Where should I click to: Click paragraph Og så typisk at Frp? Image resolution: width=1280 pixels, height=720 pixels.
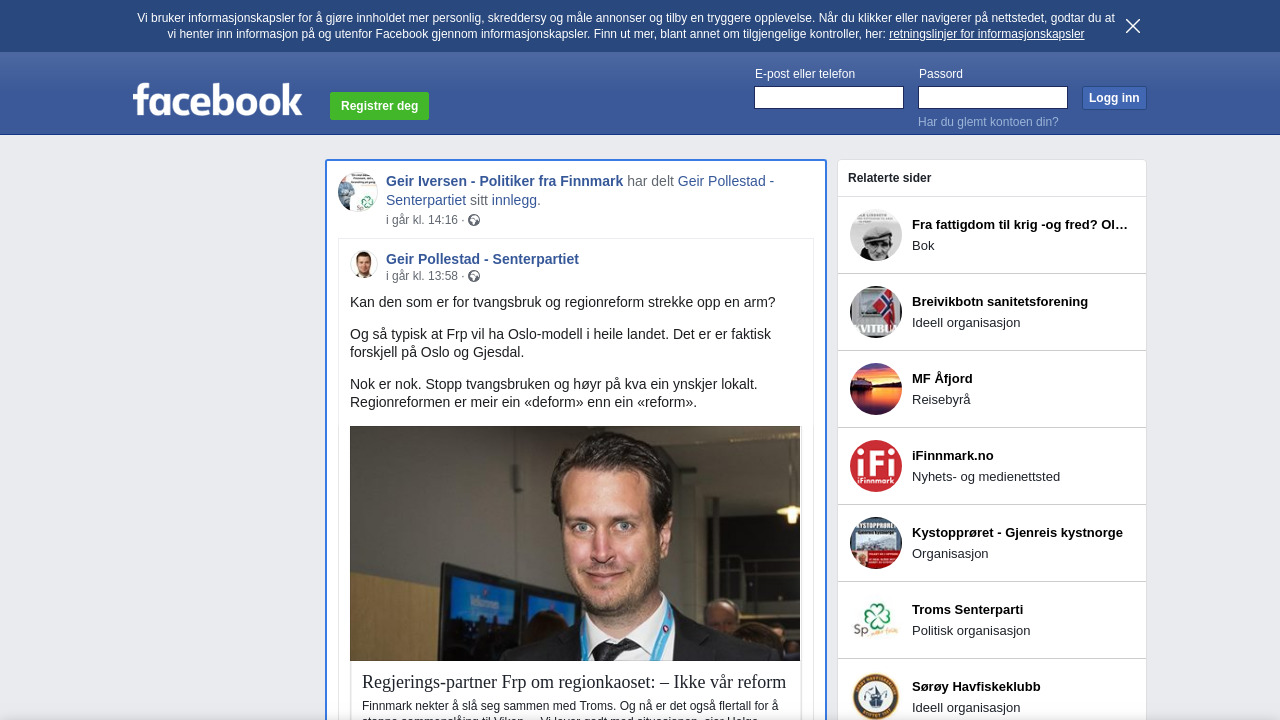(560, 343)
